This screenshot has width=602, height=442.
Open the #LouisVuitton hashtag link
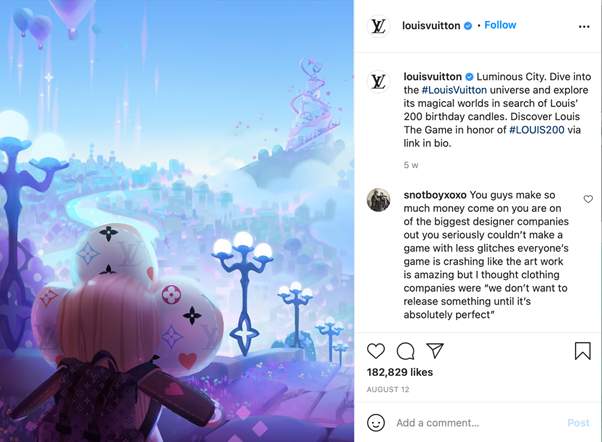click(x=454, y=90)
